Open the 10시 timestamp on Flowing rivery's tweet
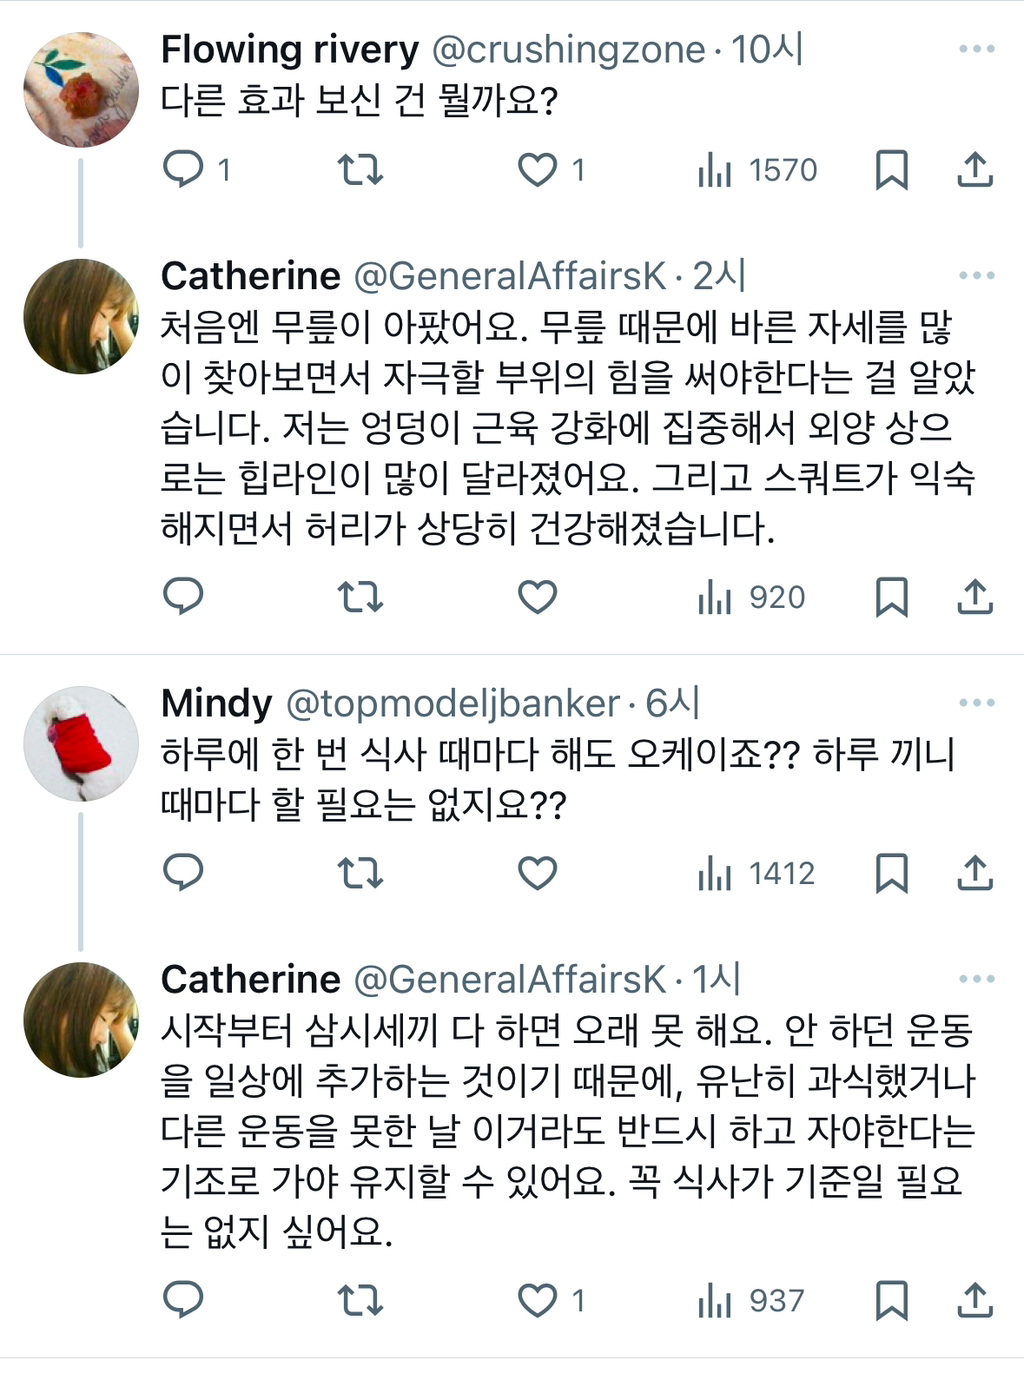 pyautogui.click(x=761, y=46)
